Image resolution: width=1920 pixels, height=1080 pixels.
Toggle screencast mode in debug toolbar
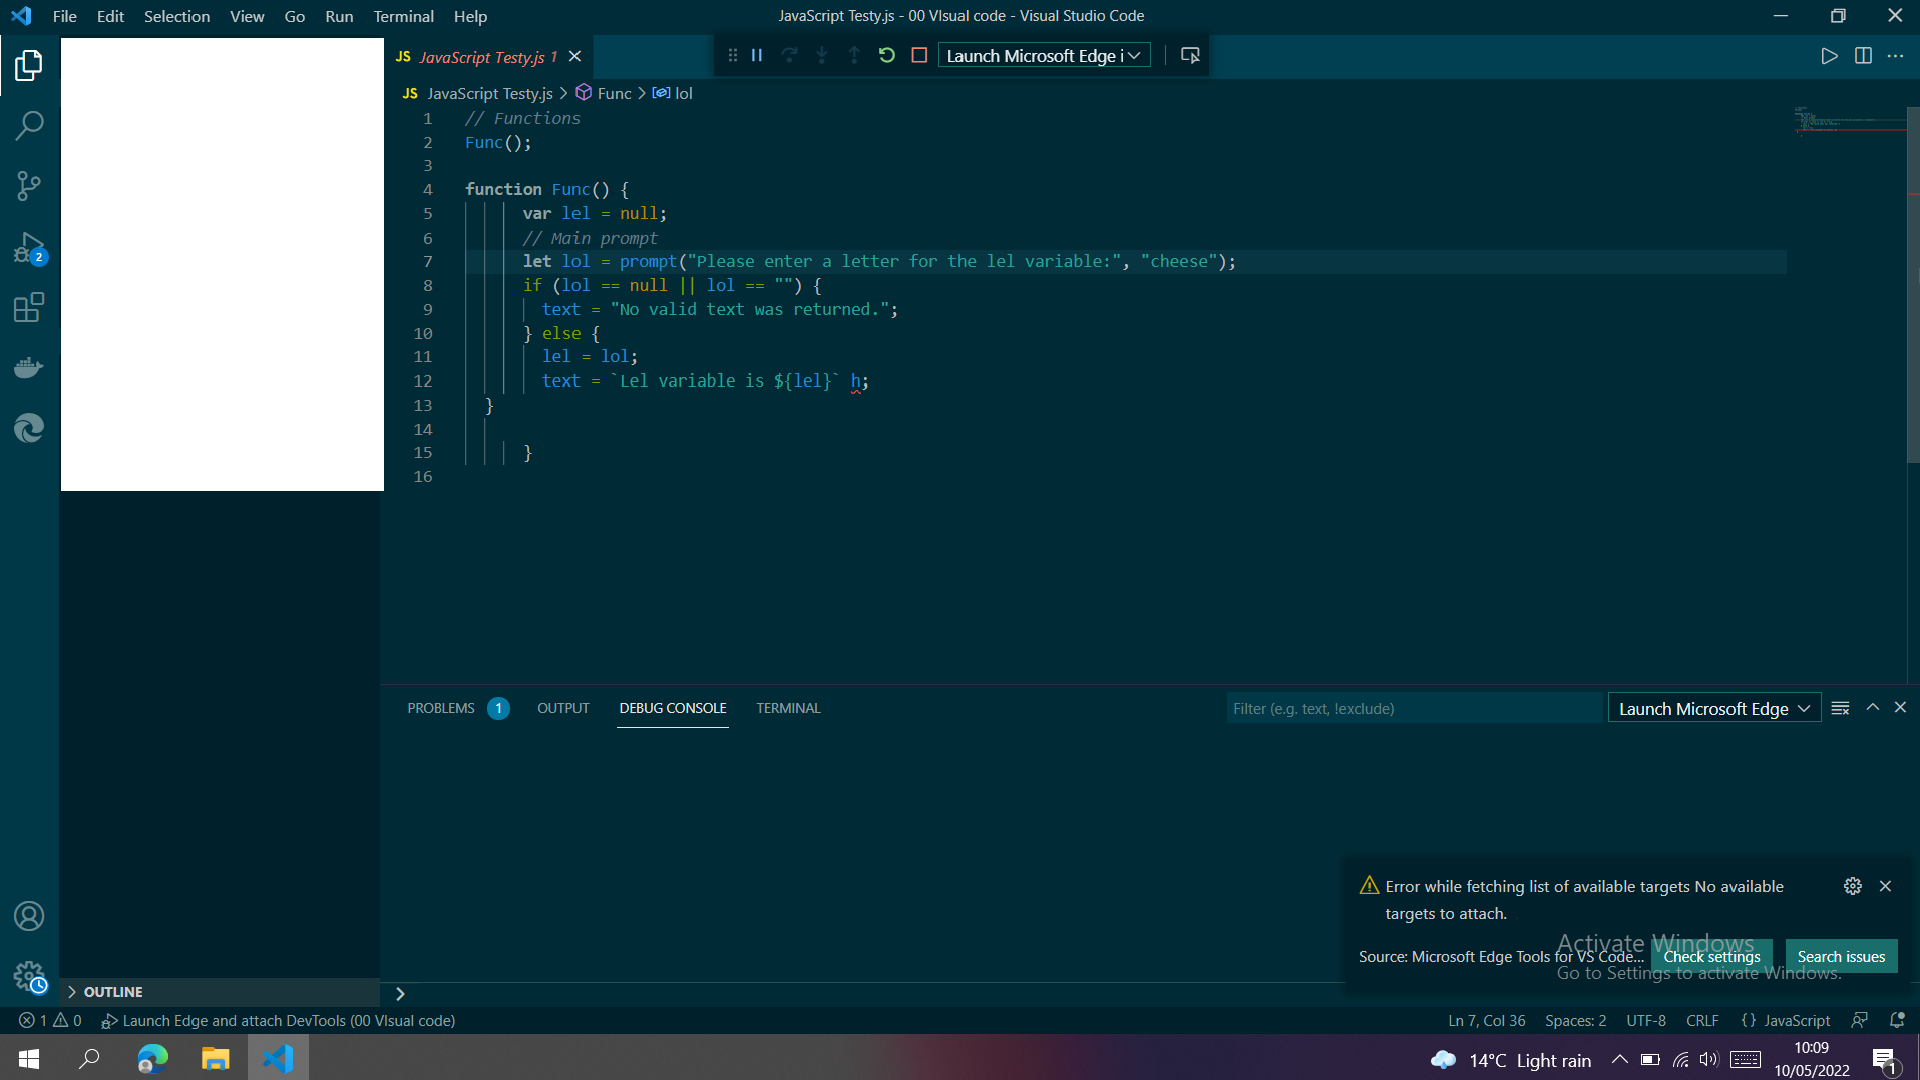point(1189,55)
